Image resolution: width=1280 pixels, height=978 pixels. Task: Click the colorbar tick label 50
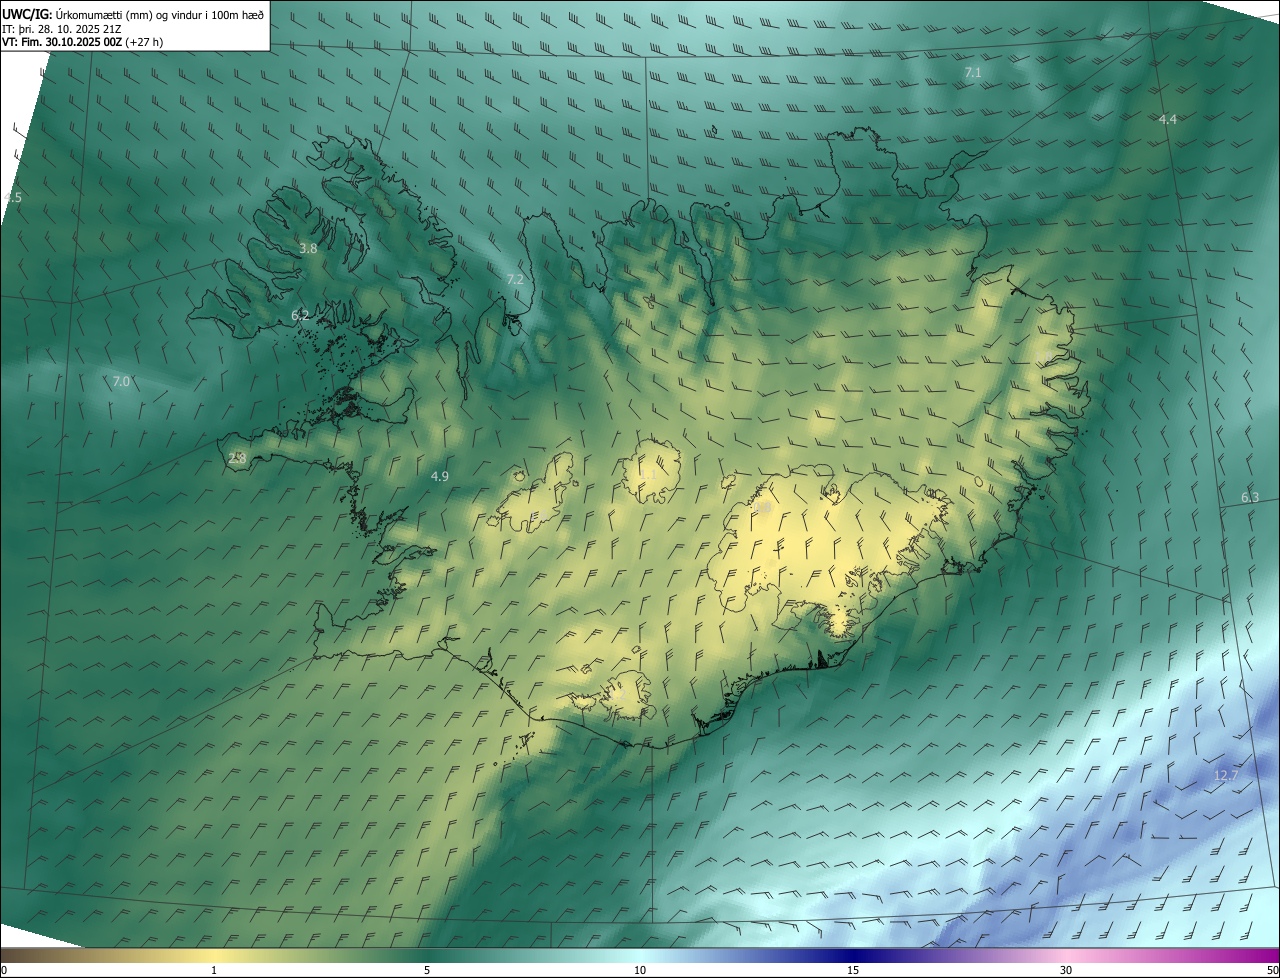(x=1272, y=970)
